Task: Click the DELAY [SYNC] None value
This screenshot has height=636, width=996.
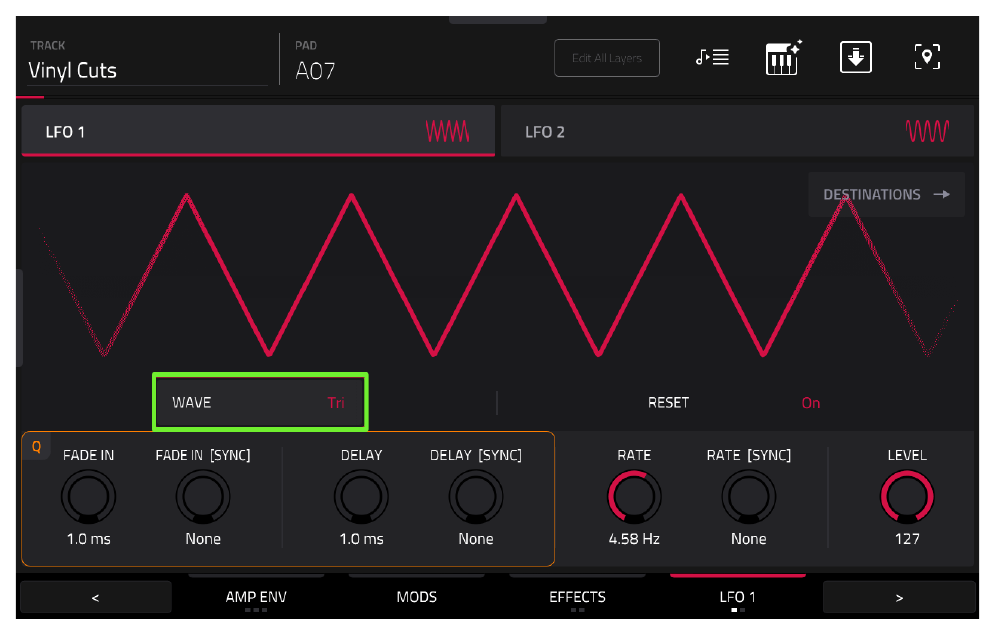Action: [476, 539]
